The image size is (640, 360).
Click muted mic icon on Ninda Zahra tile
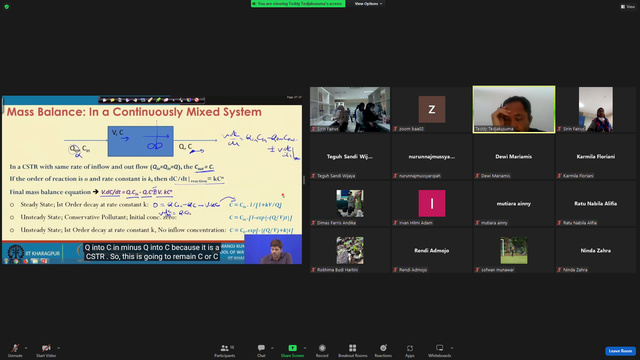[559, 270]
